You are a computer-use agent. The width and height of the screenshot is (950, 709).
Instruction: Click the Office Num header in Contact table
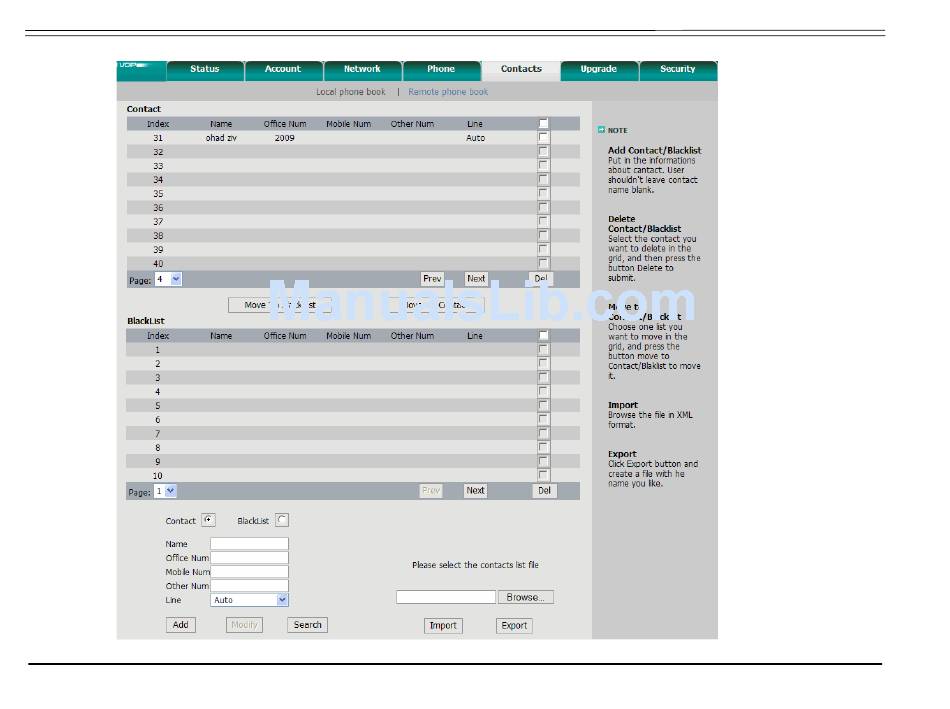pyautogui.click(x=285, y=124)
